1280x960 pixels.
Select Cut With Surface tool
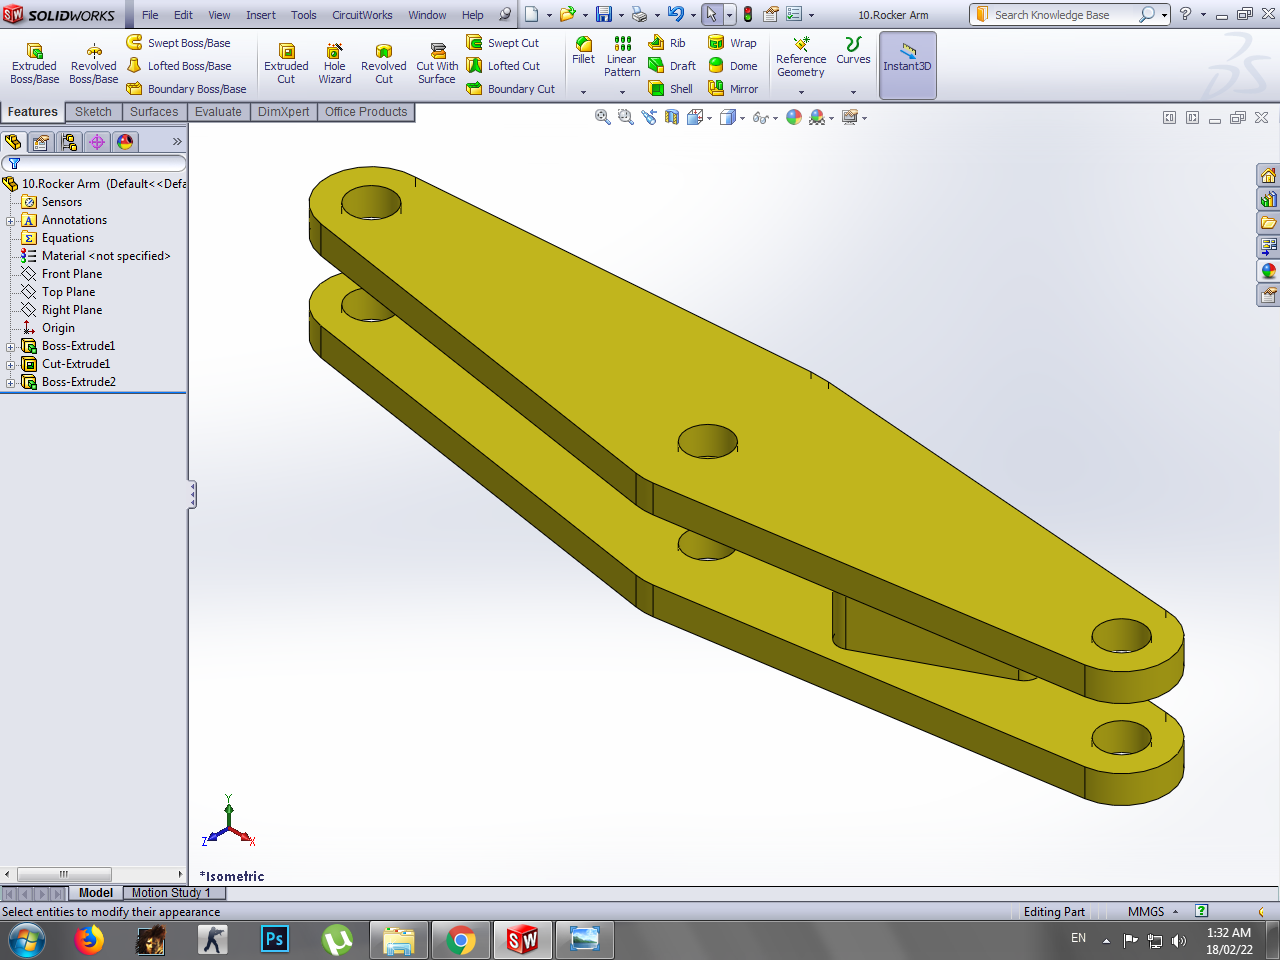tap(437, 64)
